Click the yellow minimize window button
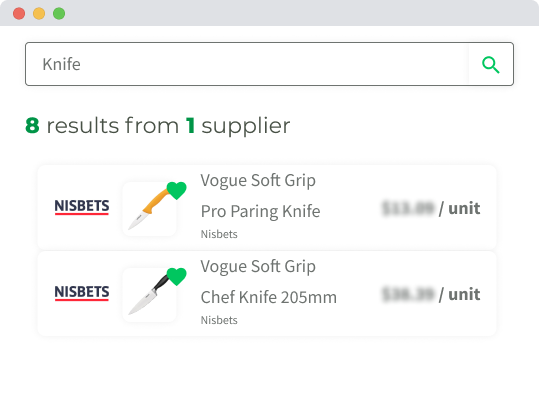 [x=39, y=14]
